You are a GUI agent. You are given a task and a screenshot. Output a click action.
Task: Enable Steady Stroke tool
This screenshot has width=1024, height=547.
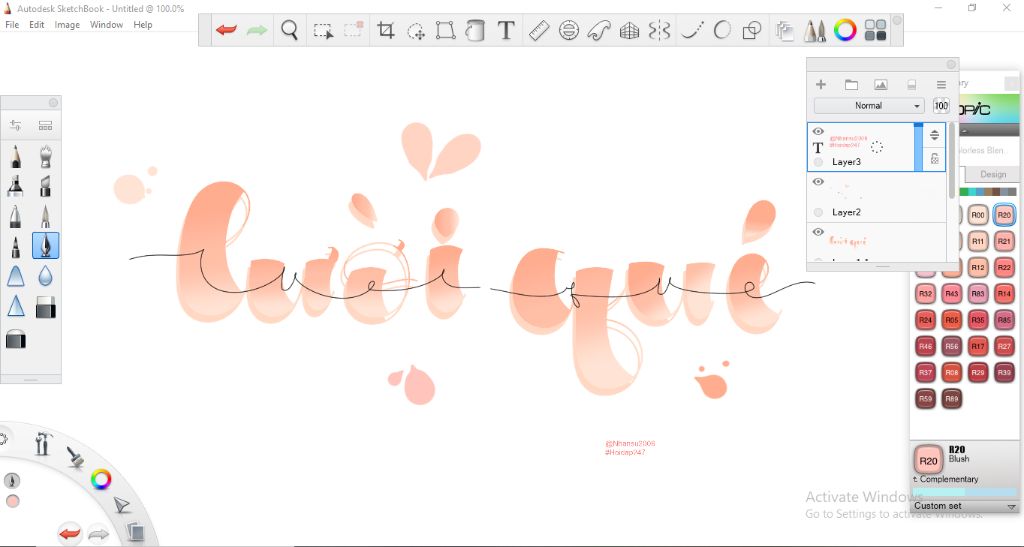tap(692, 30)
